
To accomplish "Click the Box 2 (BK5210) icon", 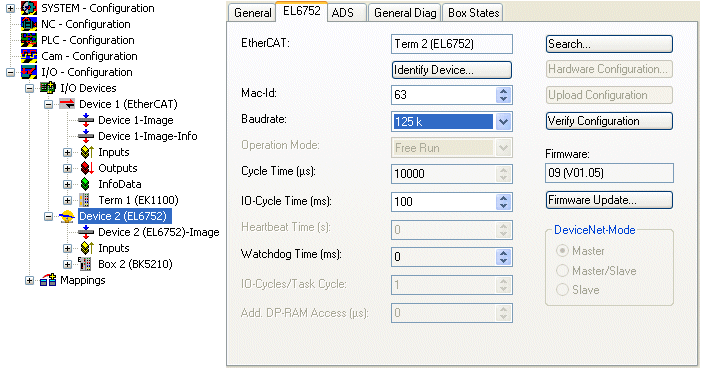I will click(x=85, y=264).
